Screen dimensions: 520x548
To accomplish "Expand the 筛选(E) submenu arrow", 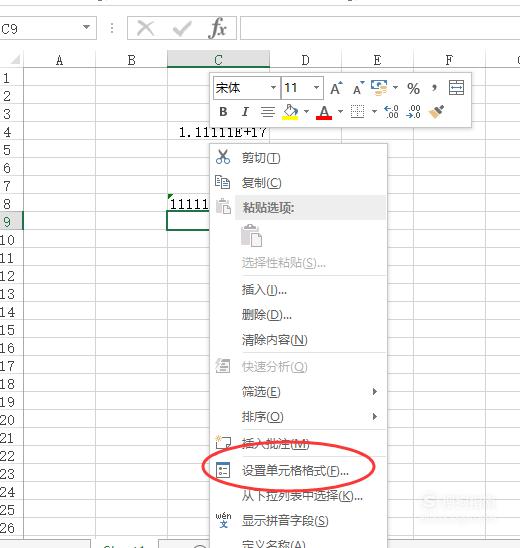I will (375, 391).
